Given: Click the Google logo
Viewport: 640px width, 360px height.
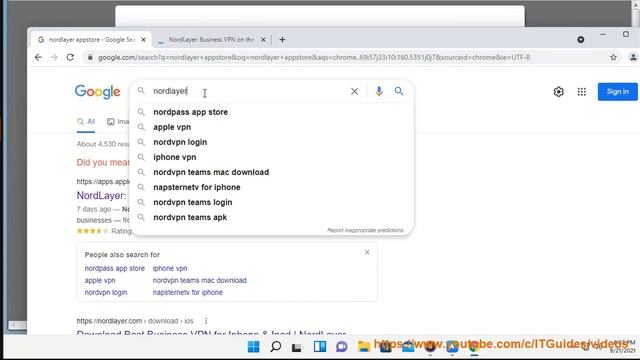Looking at the screenshot, I should pyautogui.click(x=98, y=92).
